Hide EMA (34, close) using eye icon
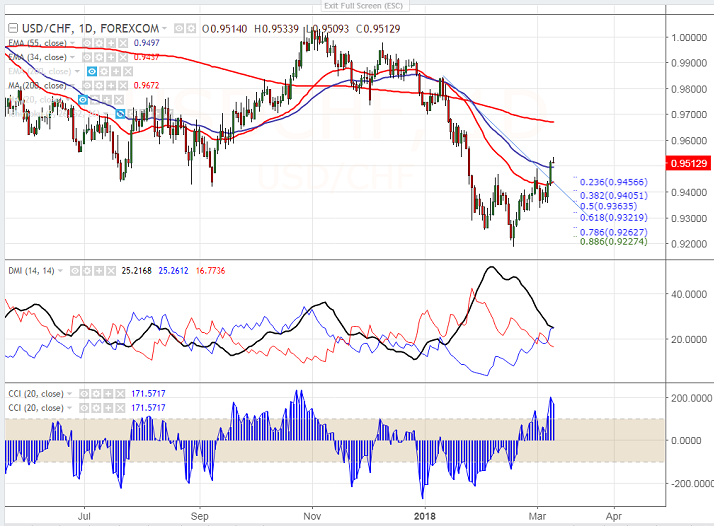Screen dimensions: 714x526 (x=87, y=57)
